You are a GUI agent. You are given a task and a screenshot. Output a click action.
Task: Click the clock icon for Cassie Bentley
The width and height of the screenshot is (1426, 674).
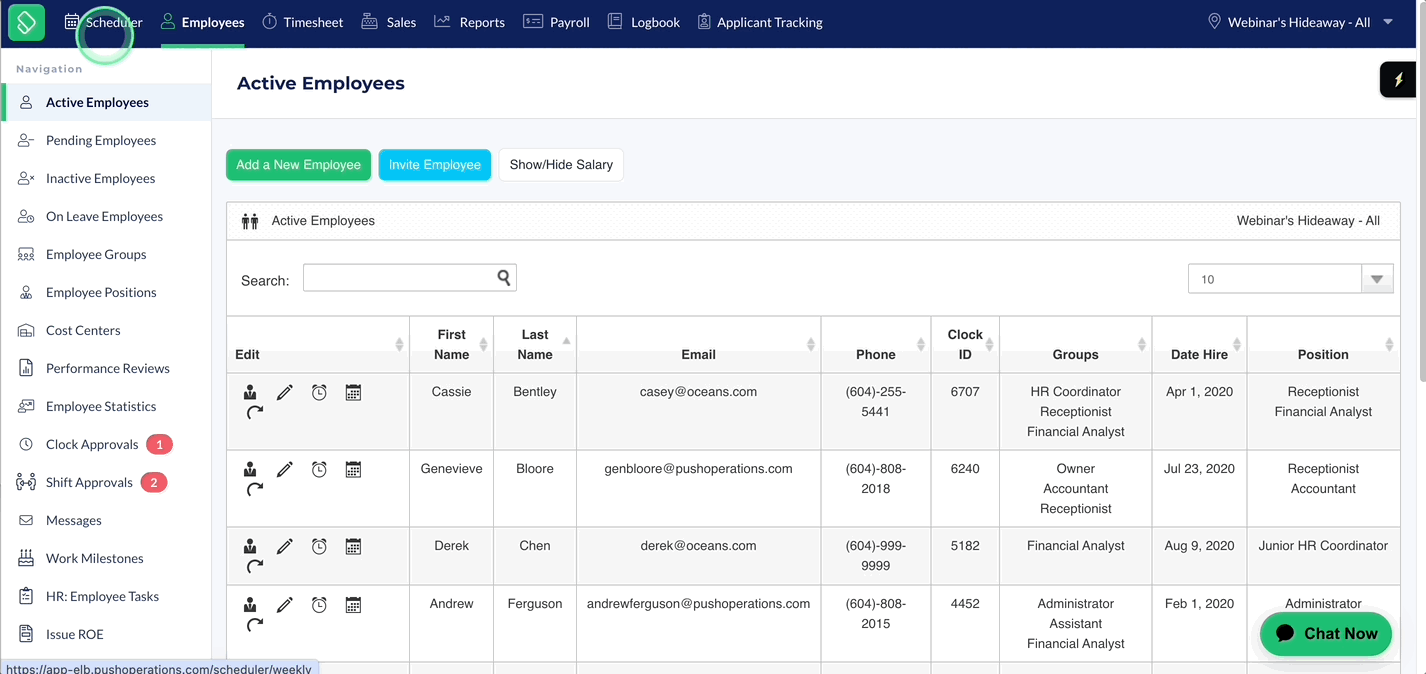(319, 393)
